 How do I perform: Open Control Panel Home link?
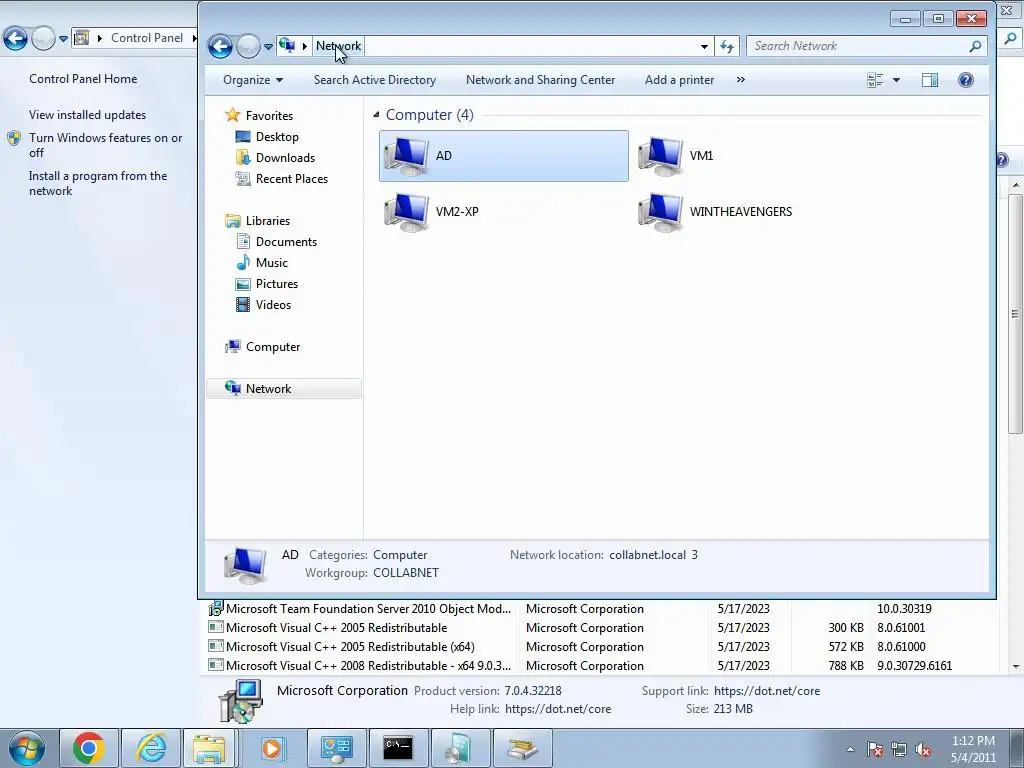[x=83, y=78]
